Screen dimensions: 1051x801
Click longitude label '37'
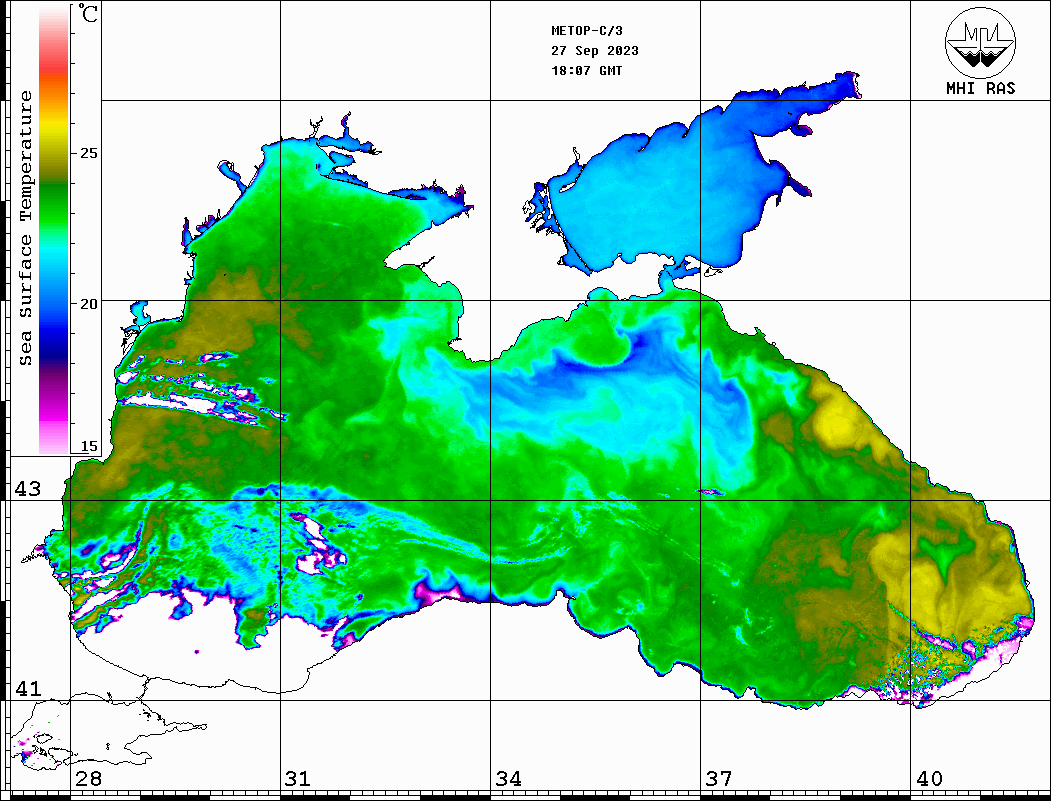[719, 779]
